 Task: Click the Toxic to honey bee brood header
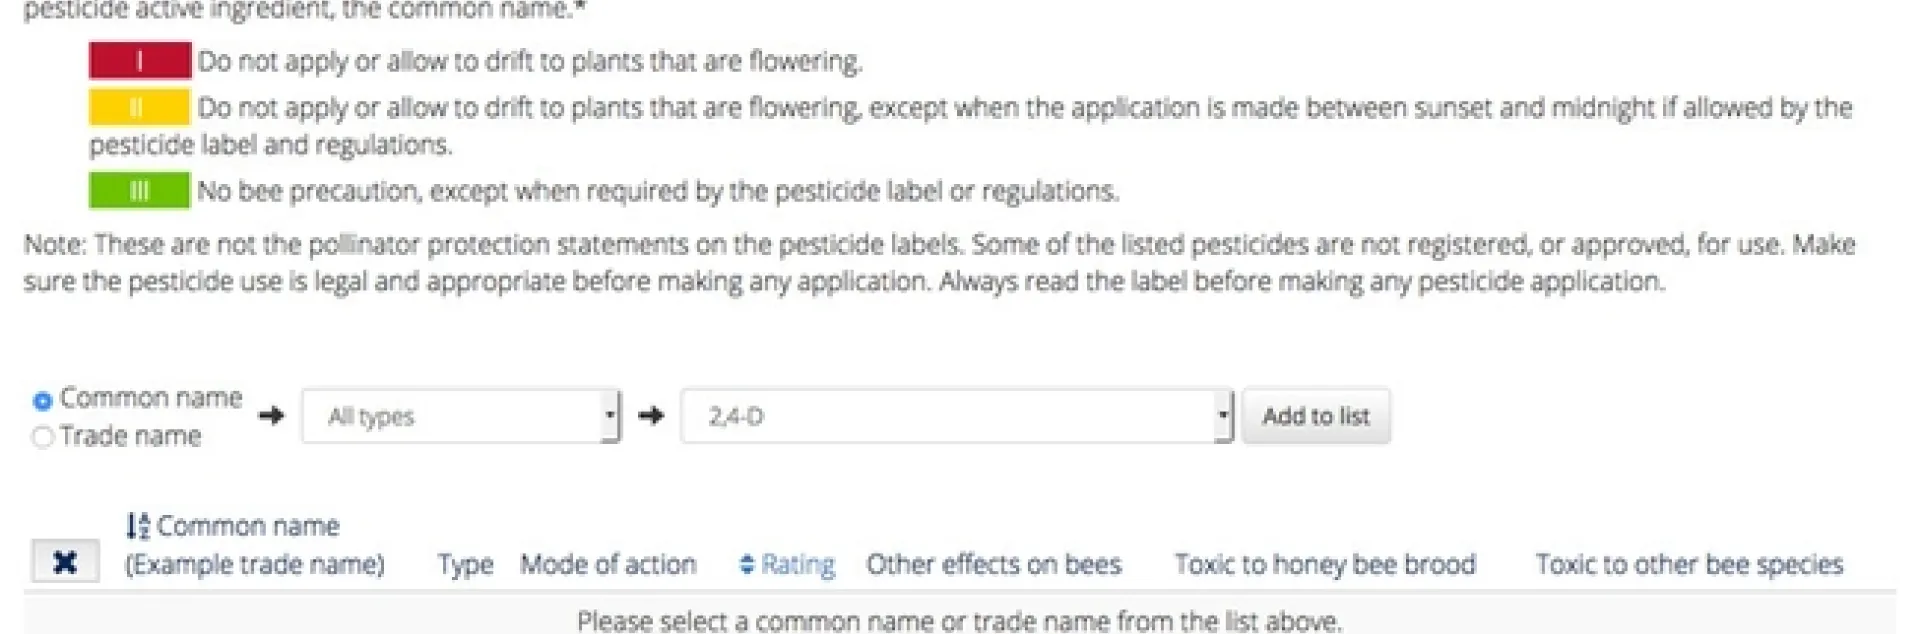pos(1324,564)
